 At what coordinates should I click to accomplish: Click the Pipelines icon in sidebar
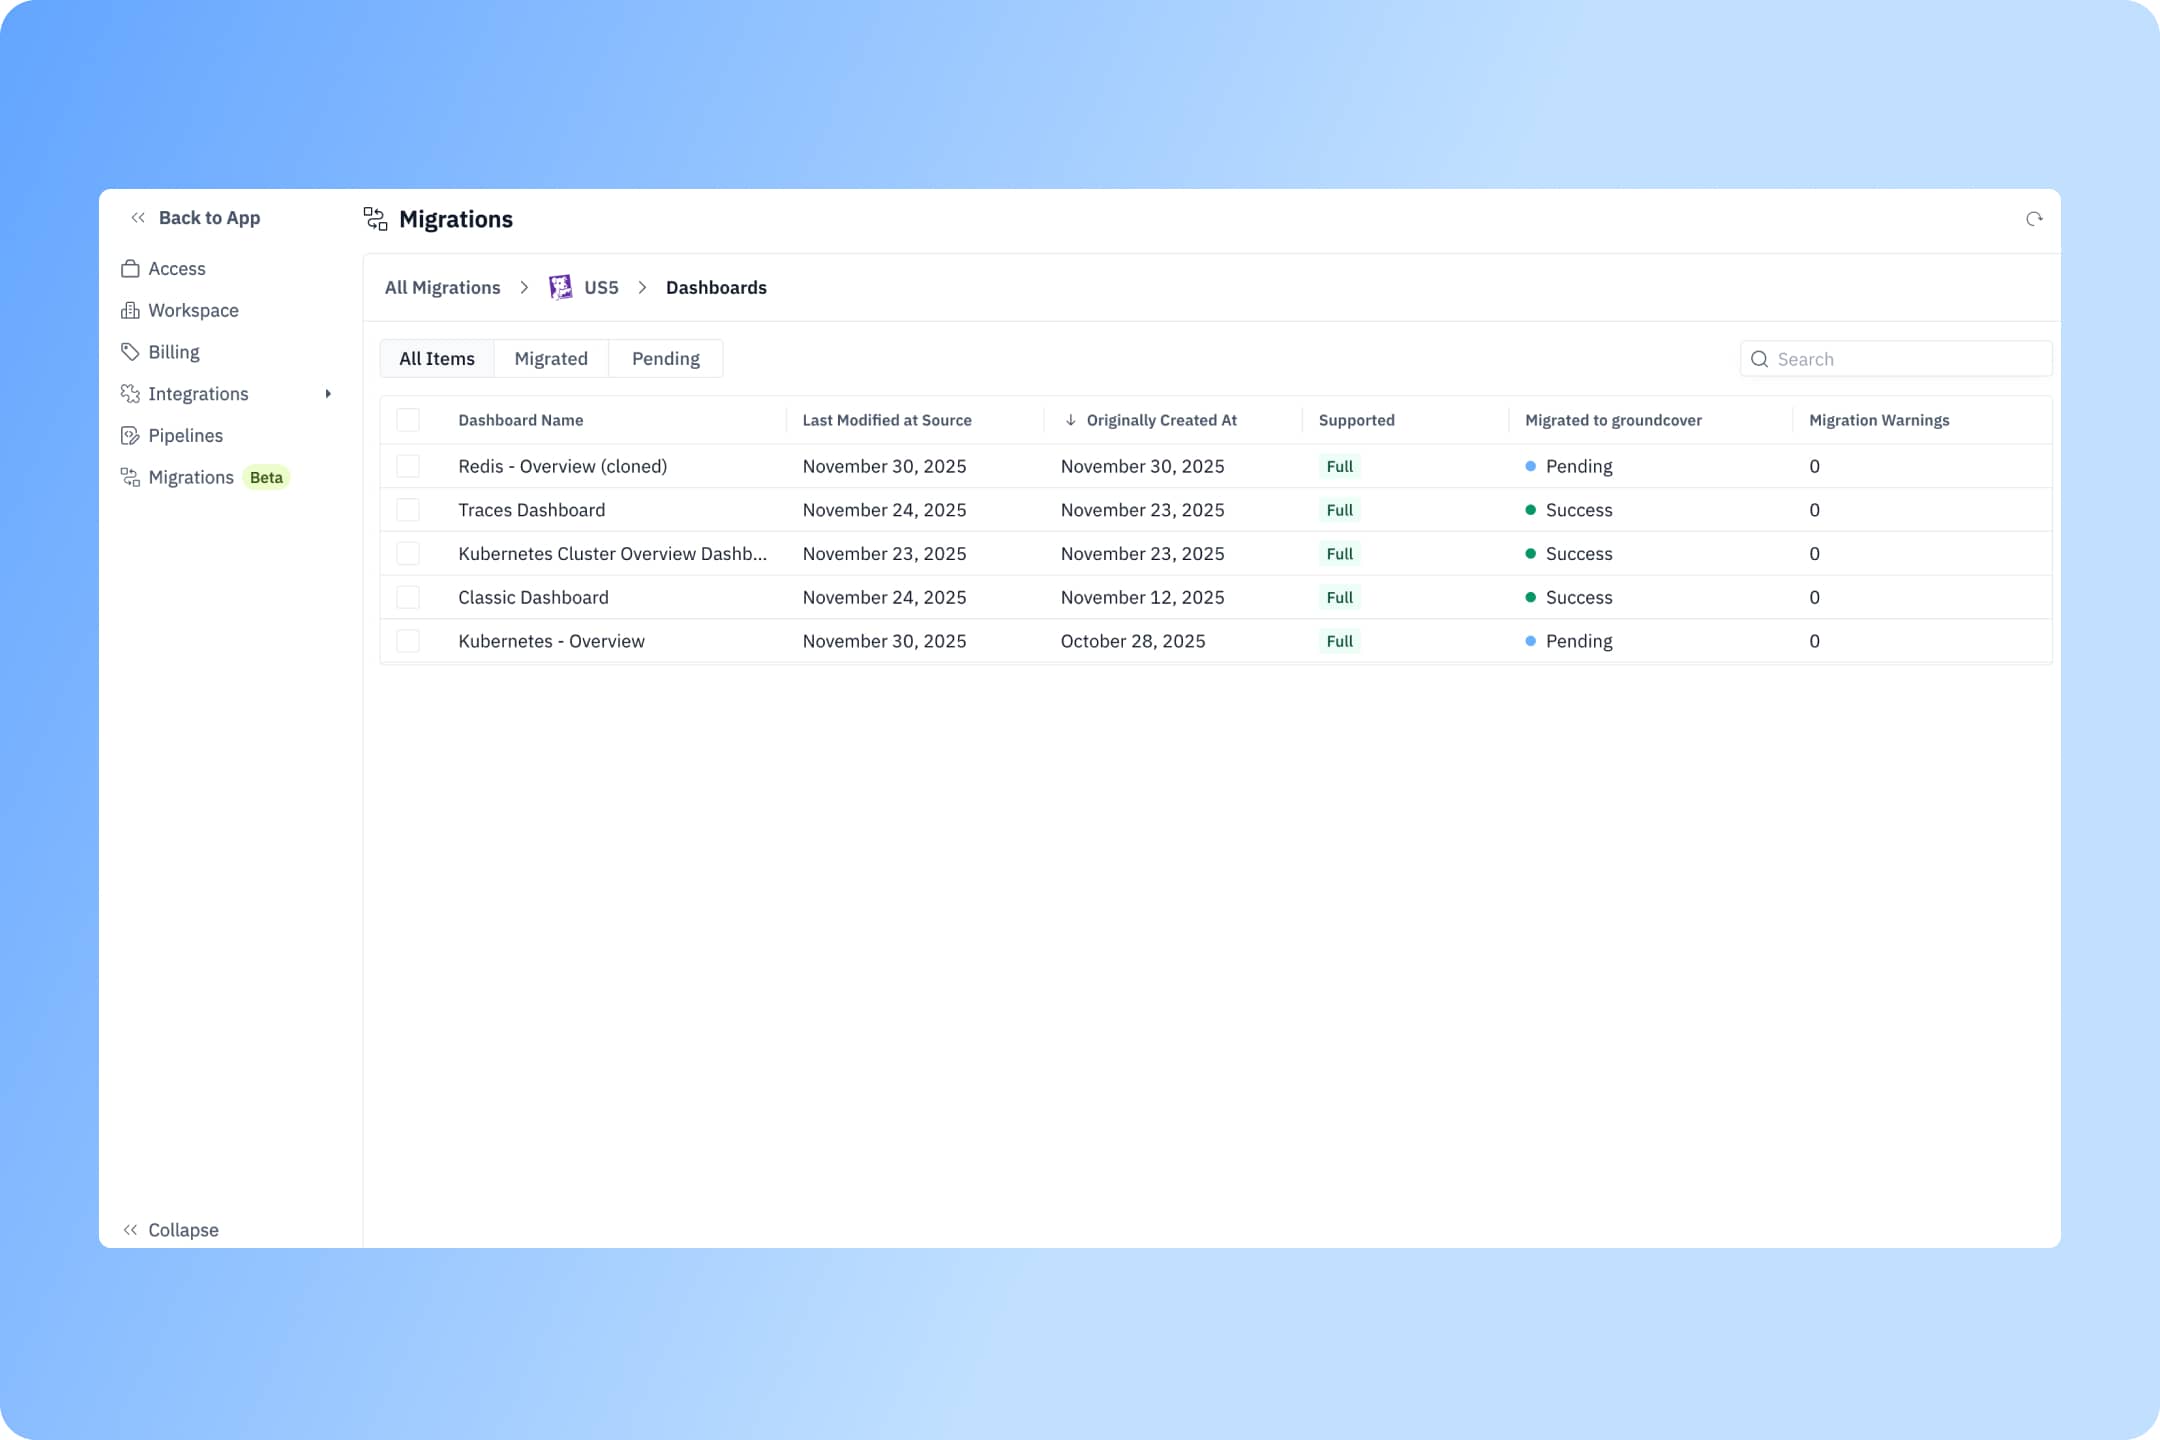pyautogui.click(x=130, y=436)
